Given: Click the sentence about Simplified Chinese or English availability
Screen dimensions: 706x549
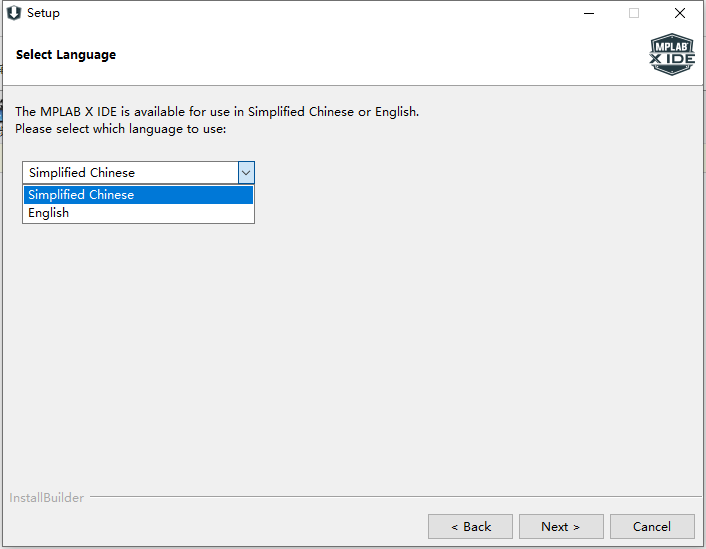Looking at the screenshot, I should point(217,112).
